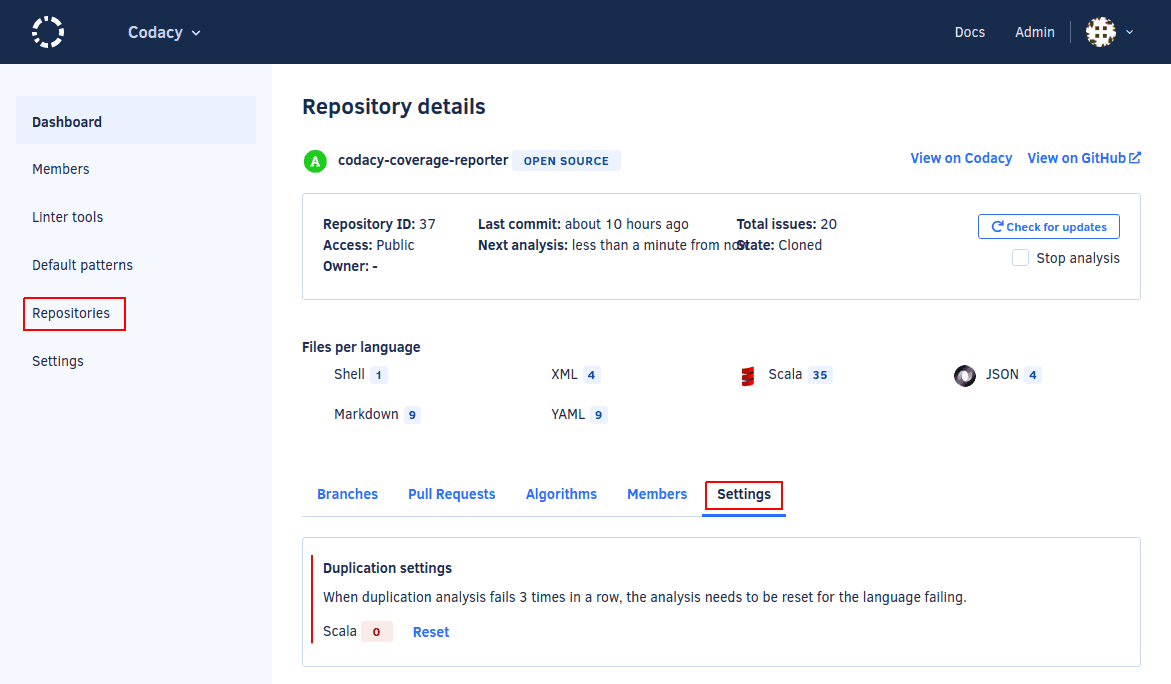The height and width of the screenshot is (684, 1171).
Task: Click the Docs link in the header
Action: (x=969, y=32)
